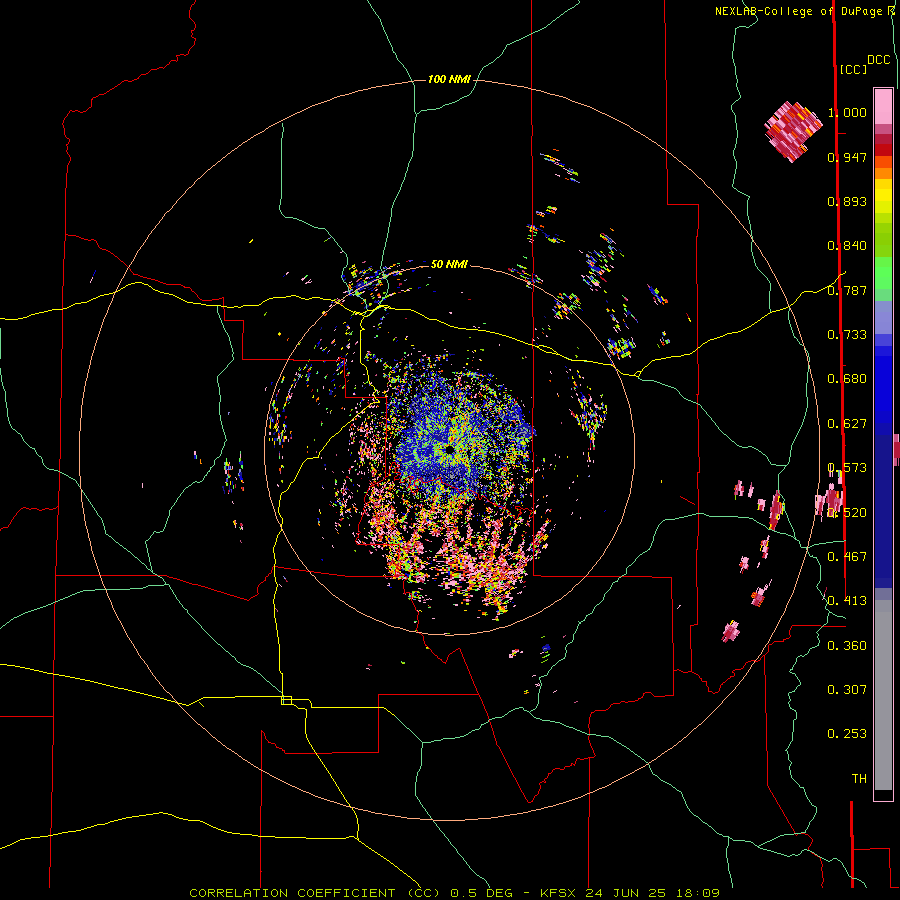Click the pink-red diamond echo in the upper right

tap(793, 131)
